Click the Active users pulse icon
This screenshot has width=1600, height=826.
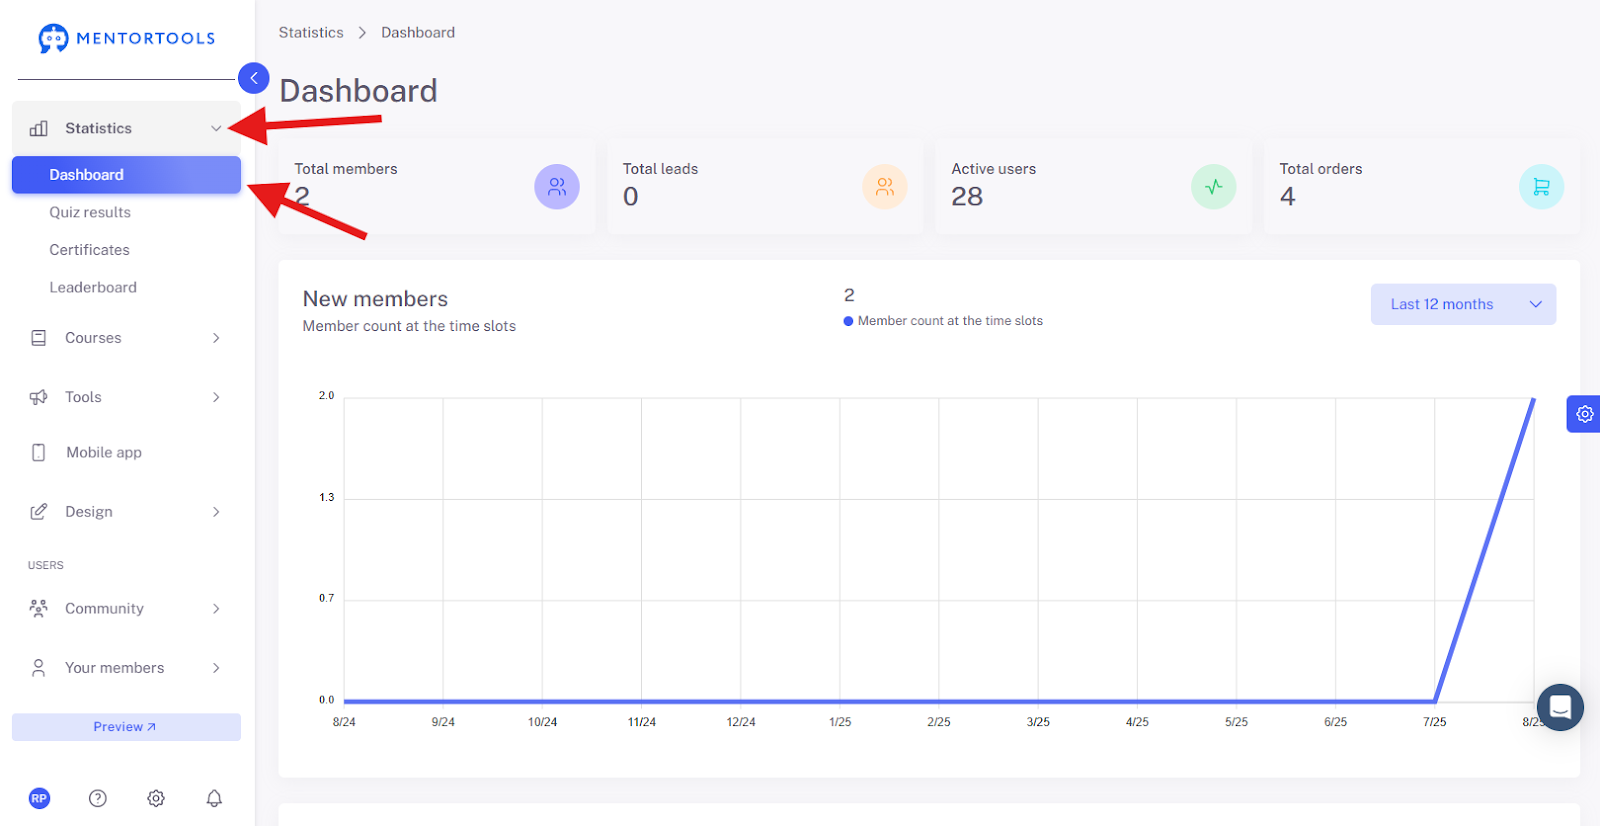[1213, 187]
